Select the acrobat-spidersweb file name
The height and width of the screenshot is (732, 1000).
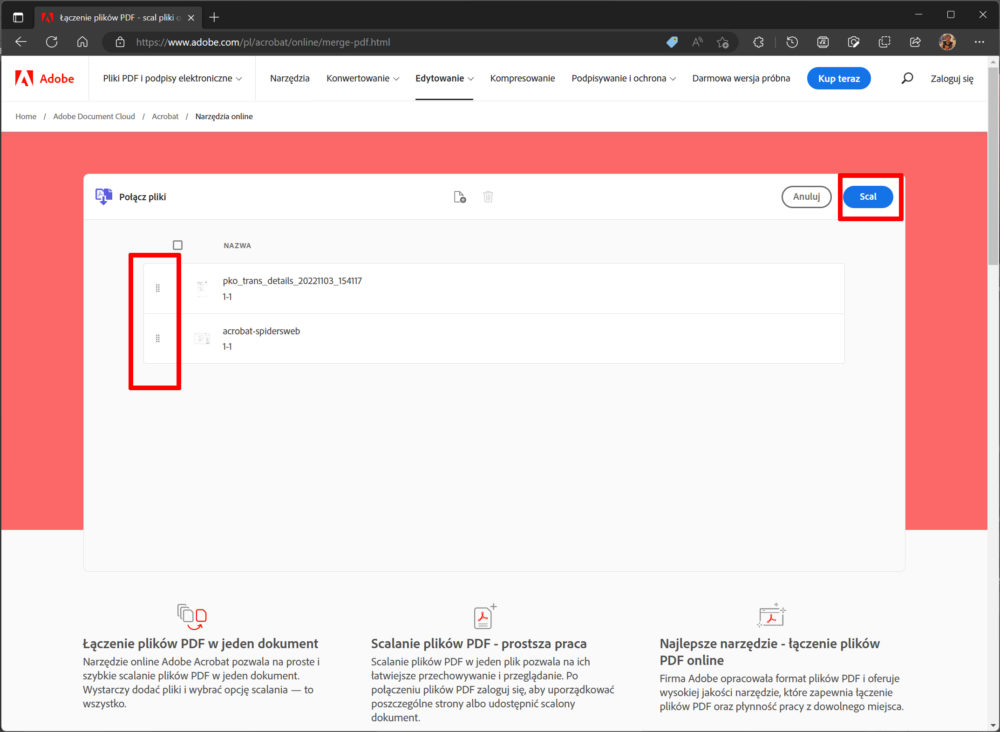pos(261,331)
